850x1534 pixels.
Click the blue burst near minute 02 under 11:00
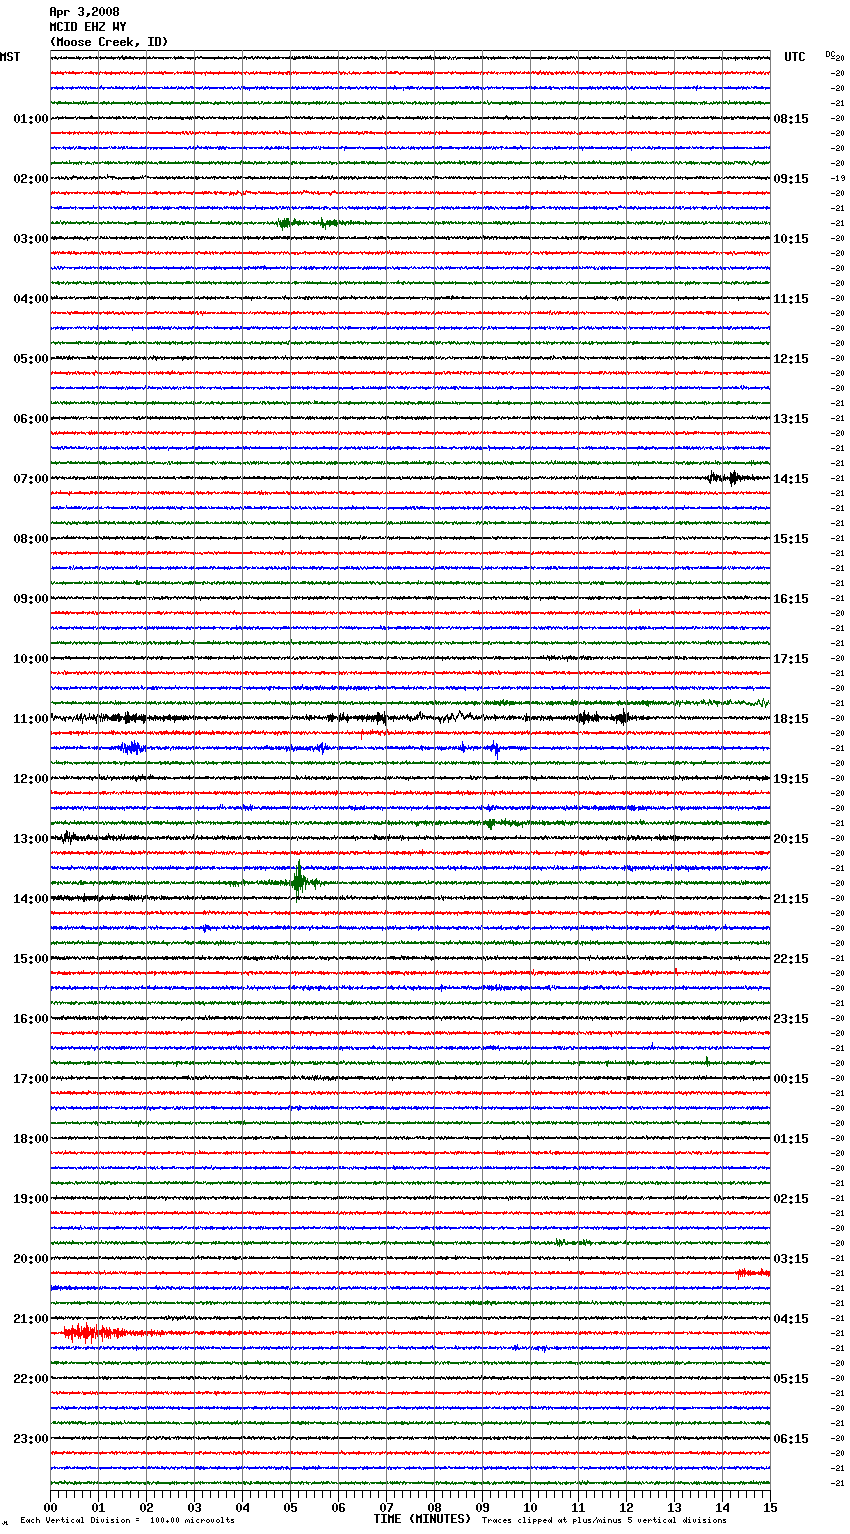pyautogui.click(x=131, y=748)
